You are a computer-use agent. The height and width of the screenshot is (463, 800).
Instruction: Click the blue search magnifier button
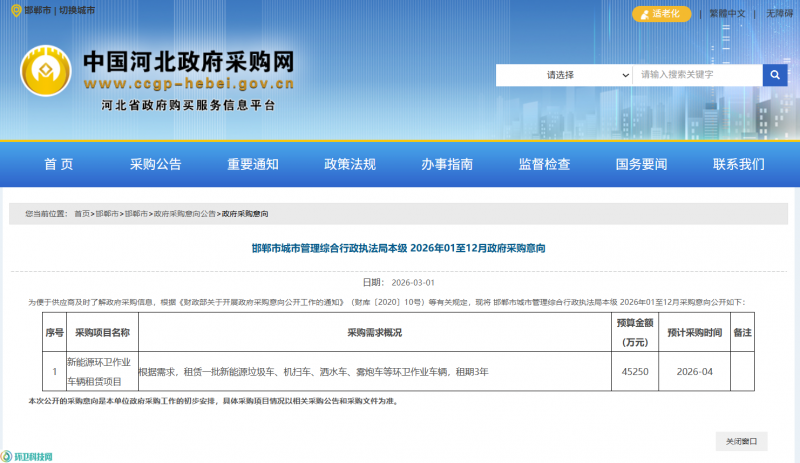(775, 75)
